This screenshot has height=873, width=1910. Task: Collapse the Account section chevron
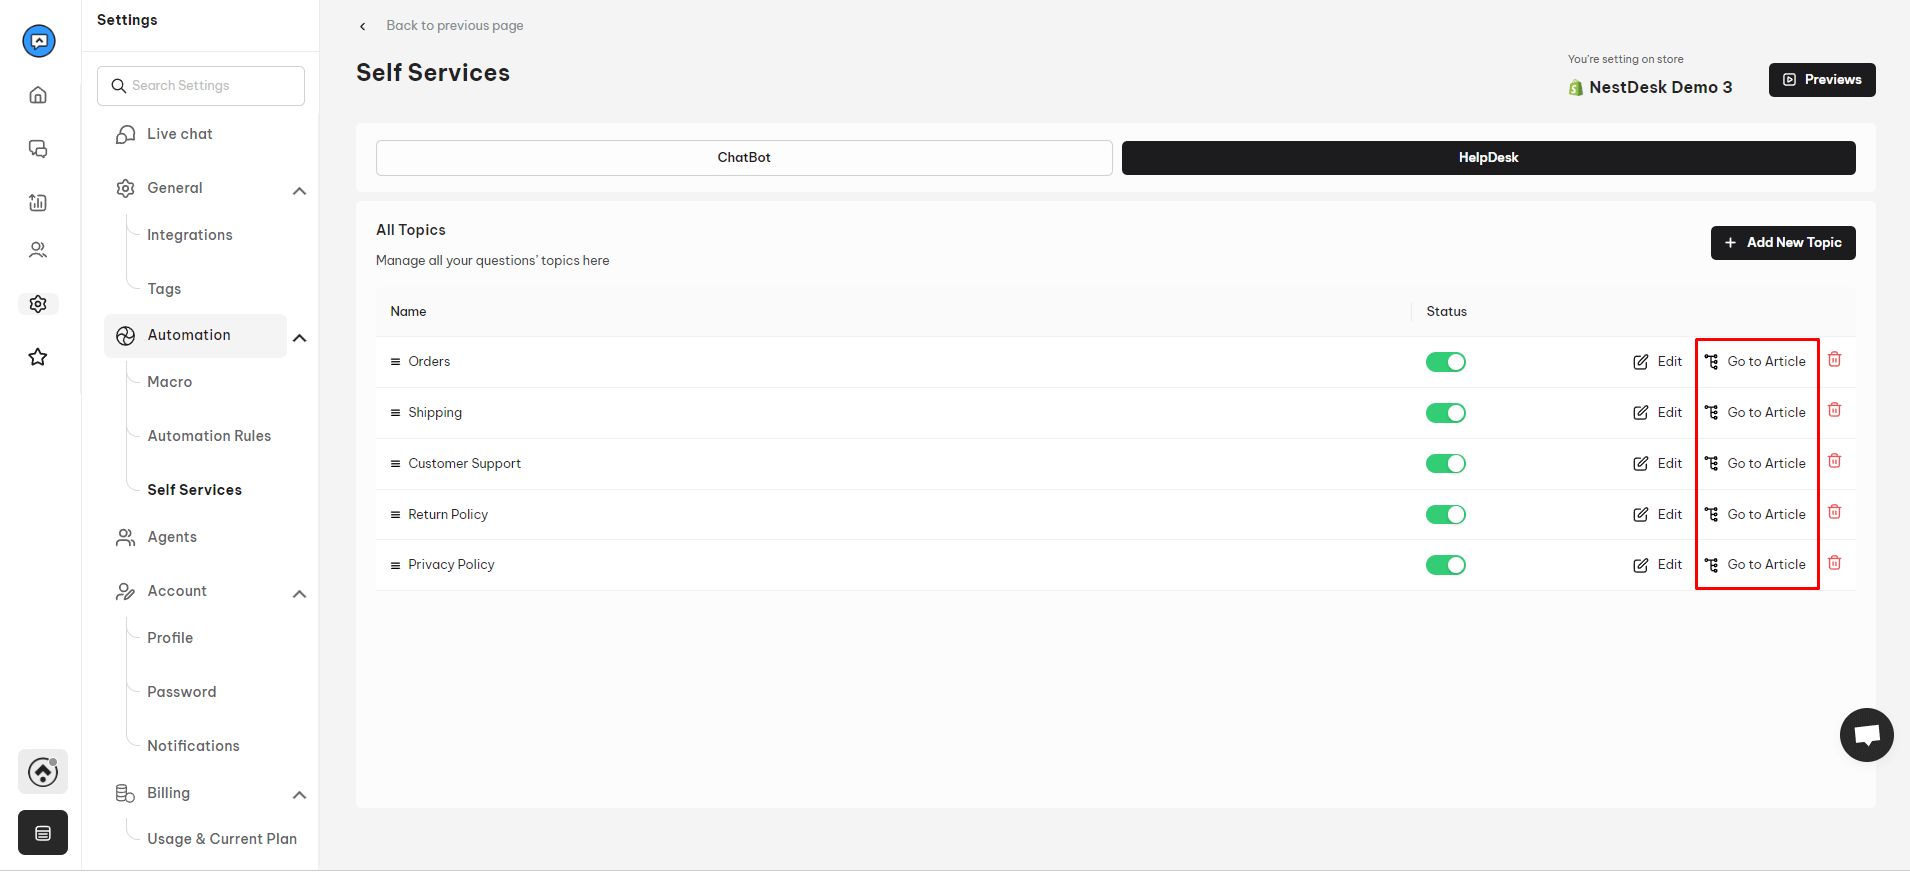pos(299,594)
